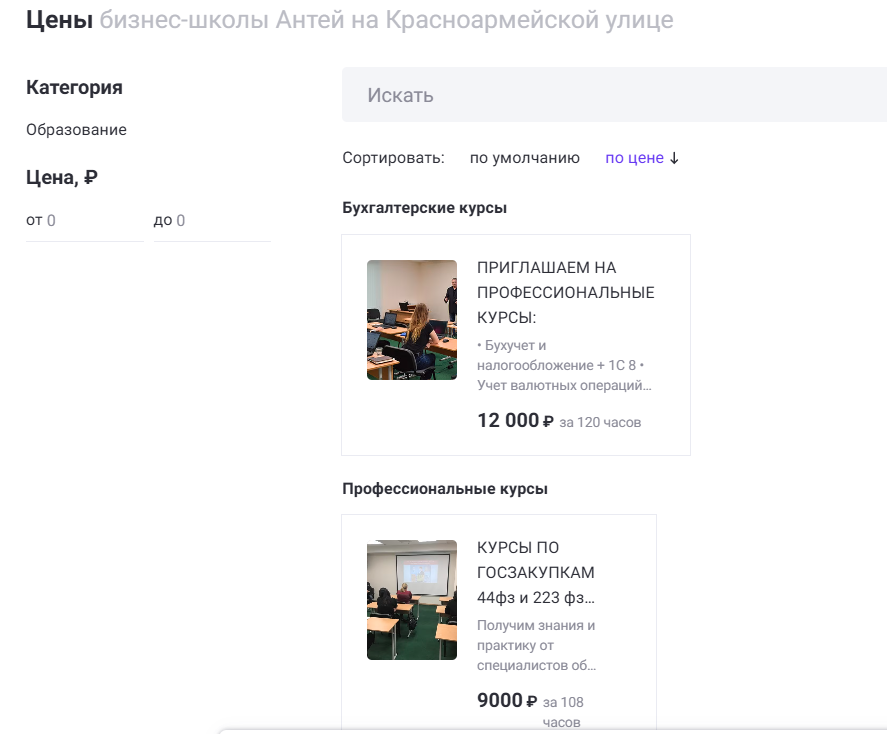Viewport: 887px width, 734px height.
Task: Open the госзакупки course presentation photo
Action: [411, 600]
